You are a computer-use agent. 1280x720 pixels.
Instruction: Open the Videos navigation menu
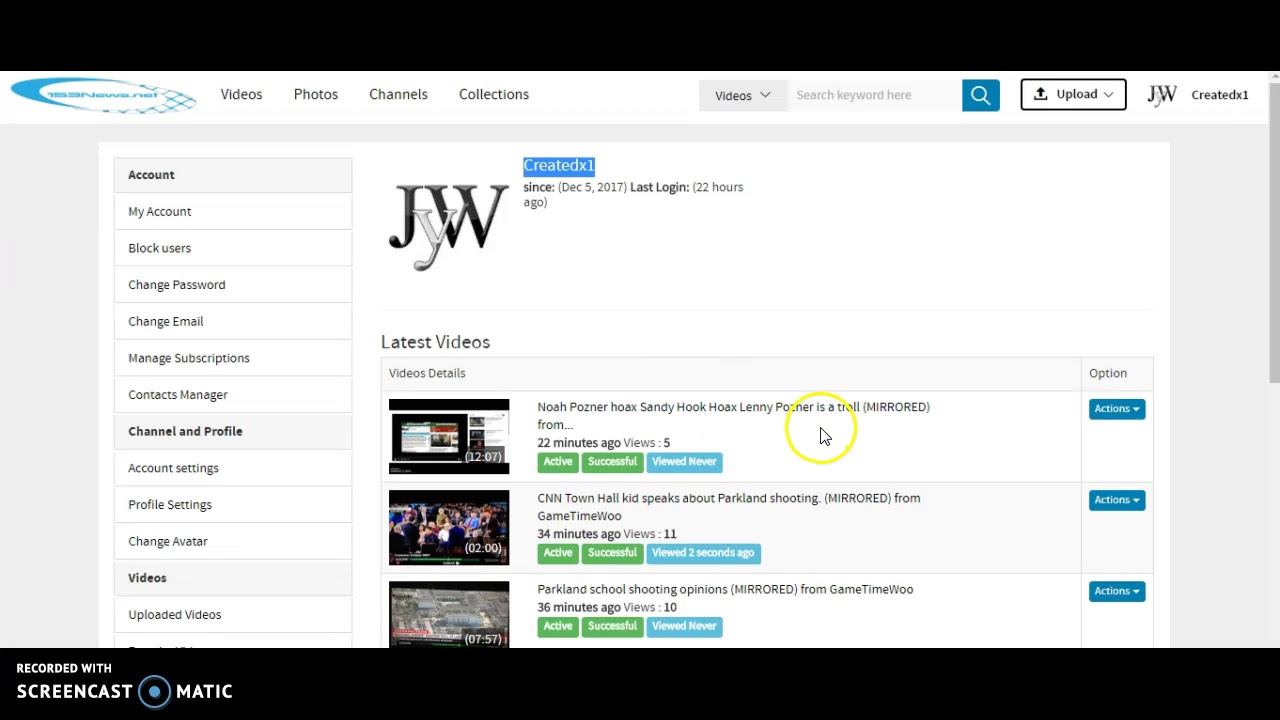pyautogui.click(x=241, y=94)
